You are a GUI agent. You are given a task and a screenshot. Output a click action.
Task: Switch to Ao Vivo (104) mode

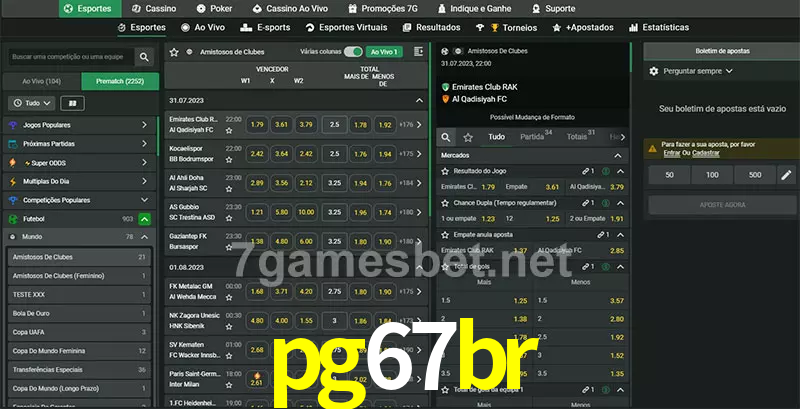pyautogui.click(x=42, y=81)
